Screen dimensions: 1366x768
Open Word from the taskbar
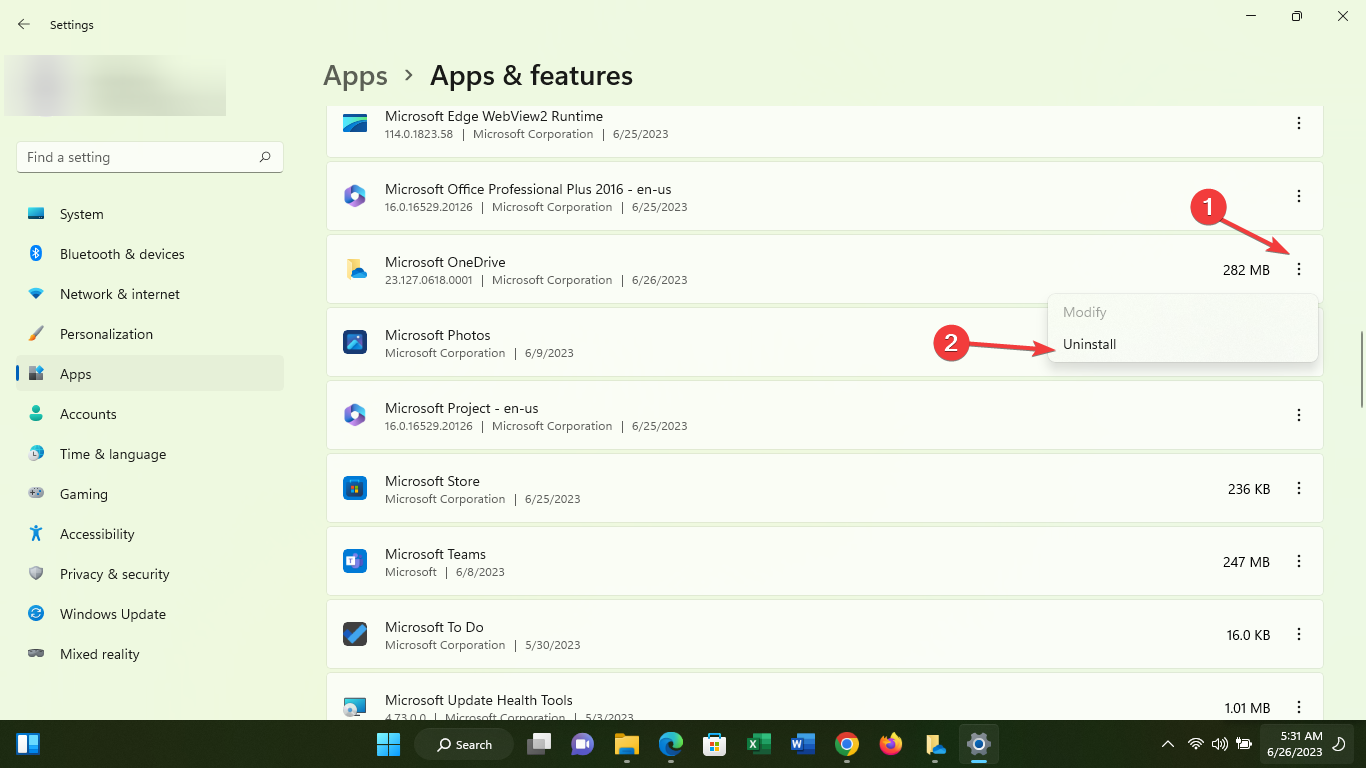[802, 744]
